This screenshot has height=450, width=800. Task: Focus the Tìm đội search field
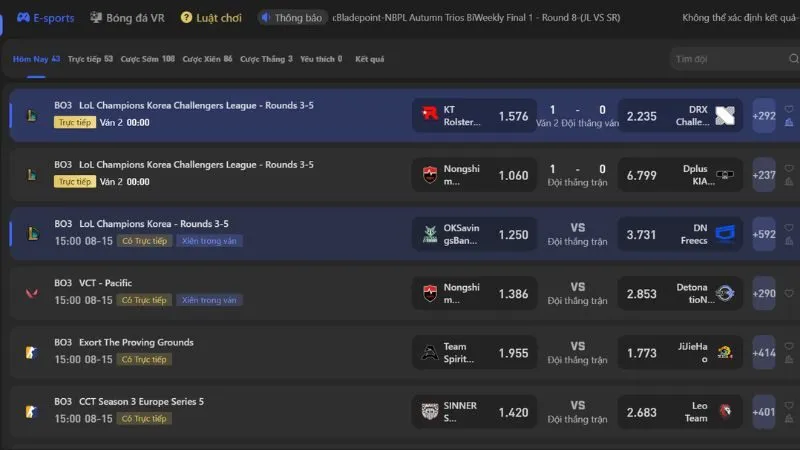pos(730,59)
